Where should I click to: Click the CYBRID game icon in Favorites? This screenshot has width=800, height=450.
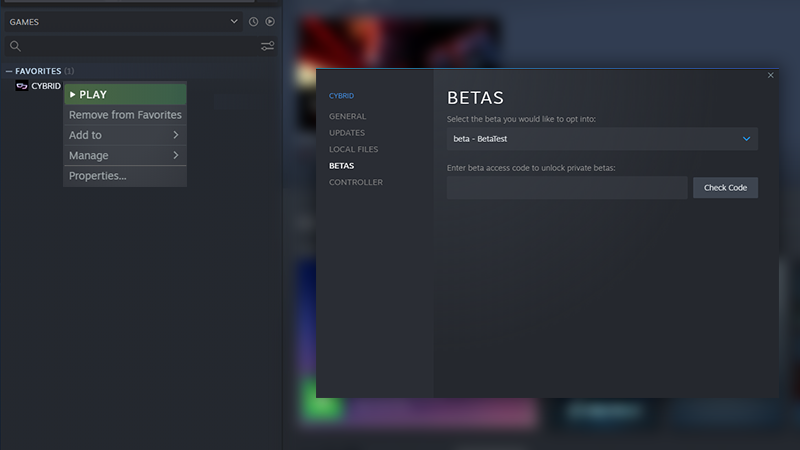tap(22, 86)
